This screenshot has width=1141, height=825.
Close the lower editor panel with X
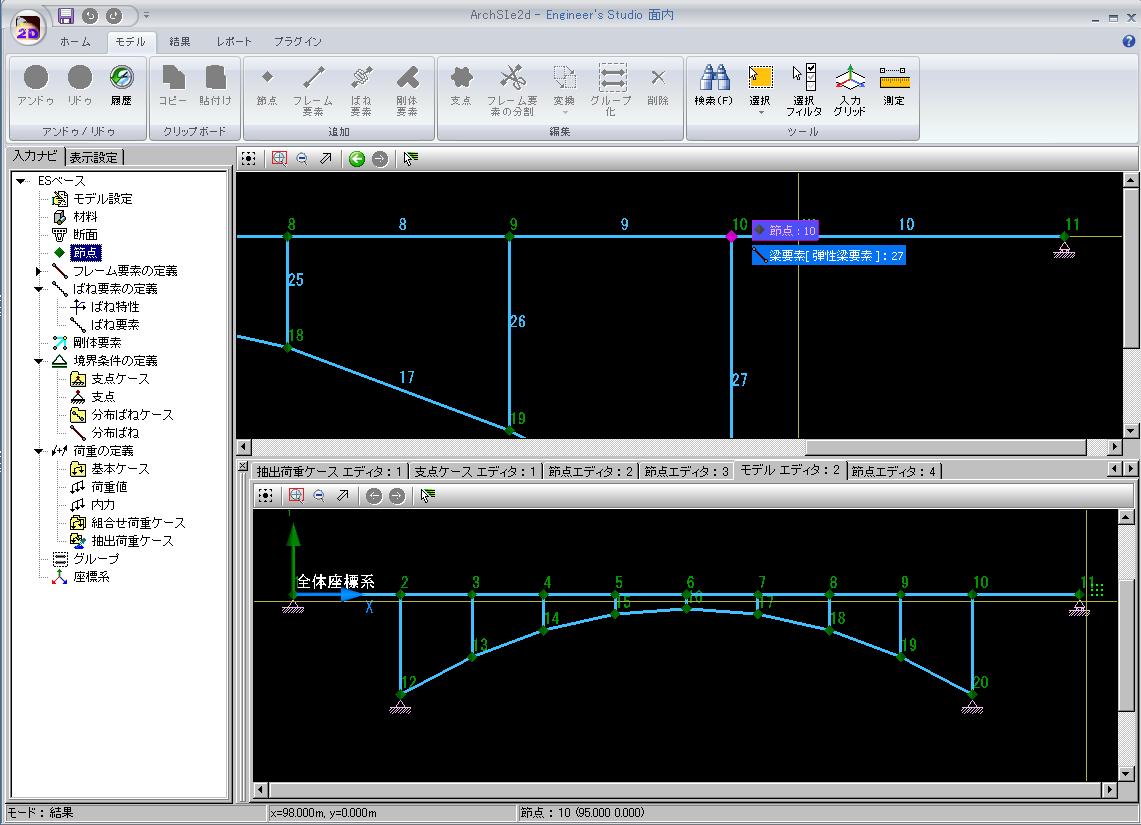pyautogui.click(x=243, y=466)
